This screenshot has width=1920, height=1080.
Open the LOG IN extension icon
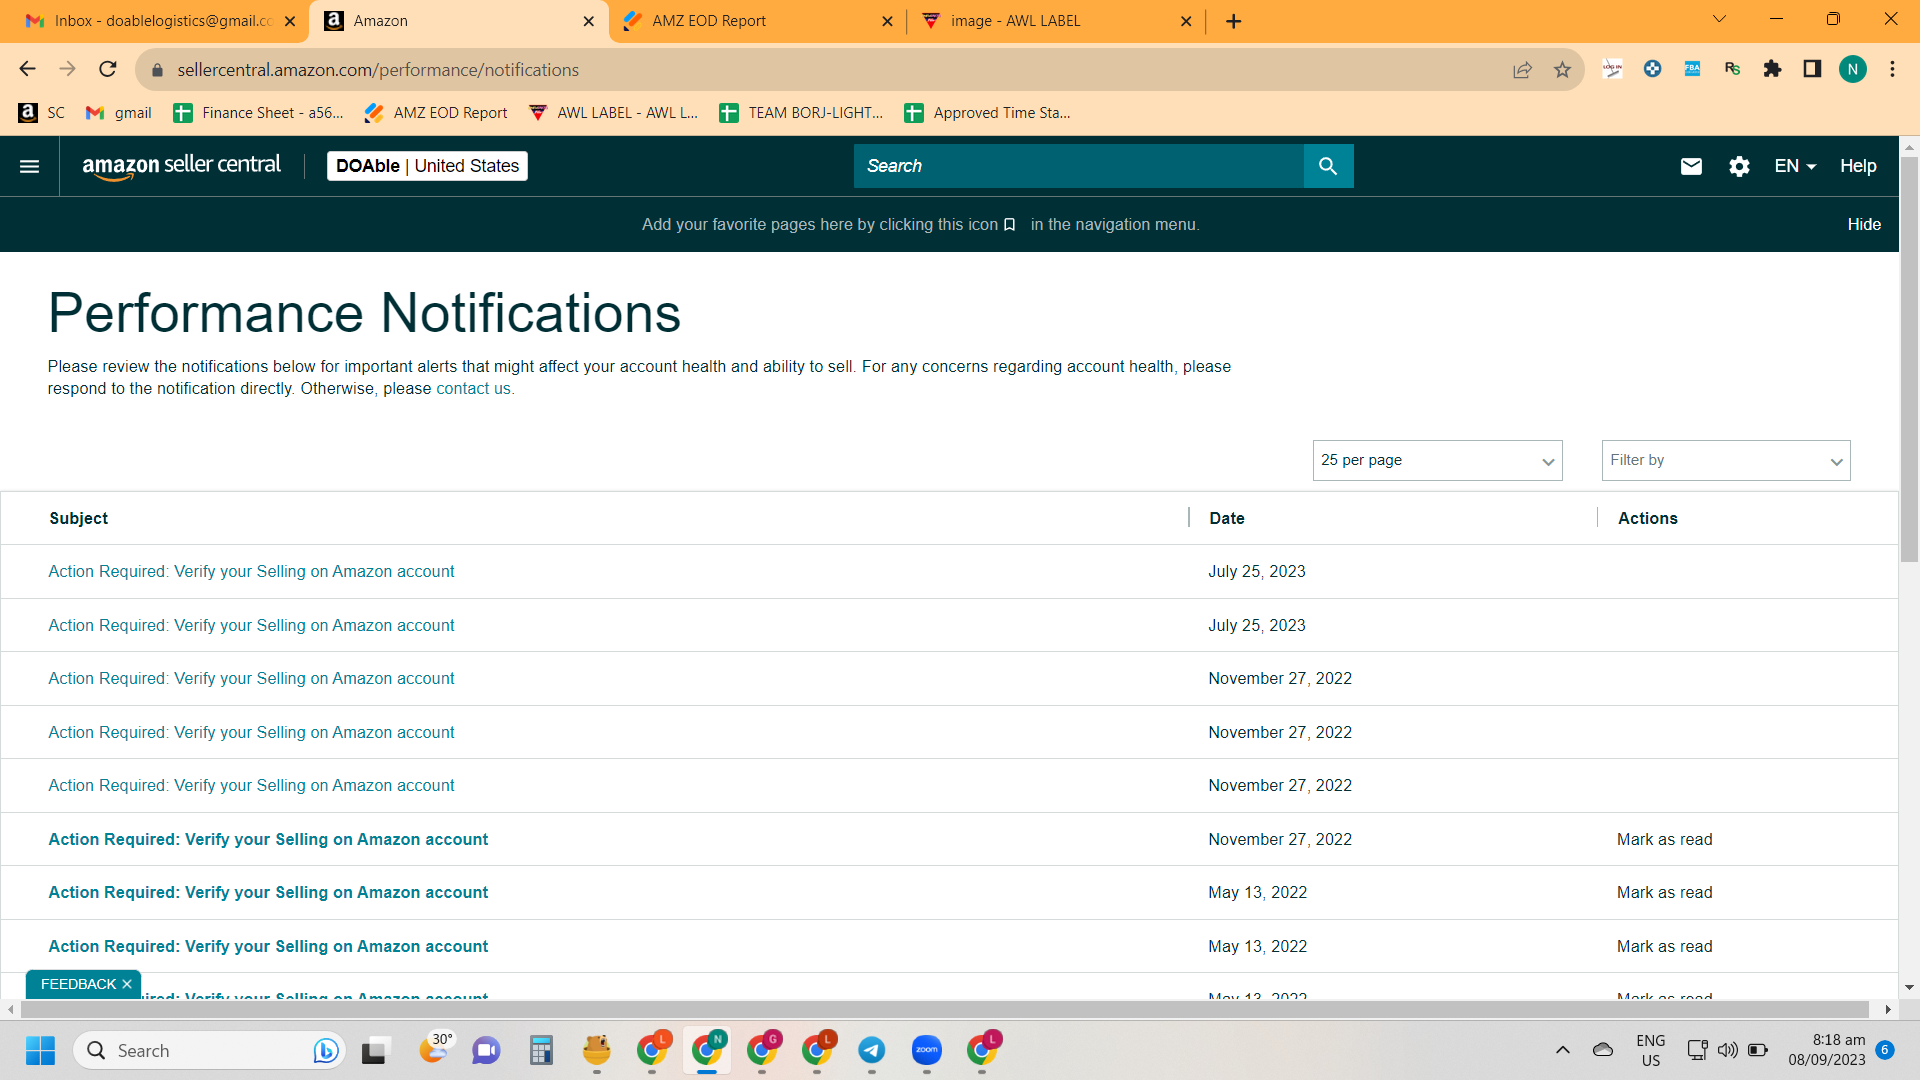click(1612, 69)
